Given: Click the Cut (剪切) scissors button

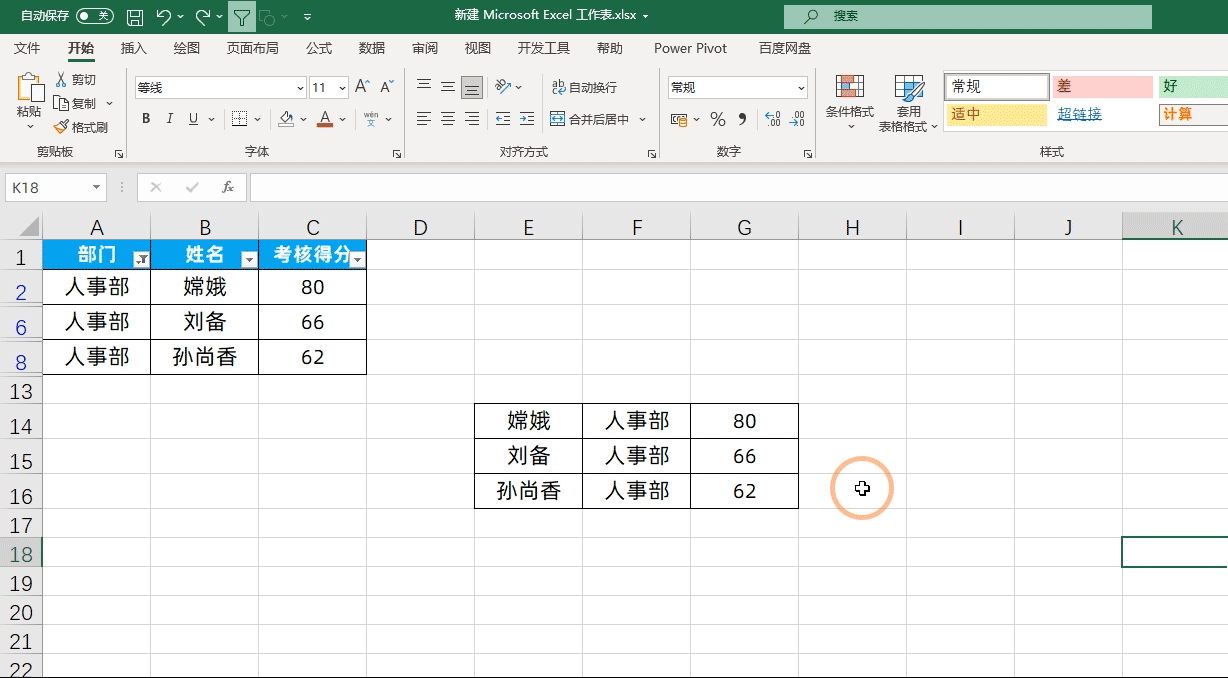Looking at the screenshot, I should pyautogui.click(x=76, y=80).
